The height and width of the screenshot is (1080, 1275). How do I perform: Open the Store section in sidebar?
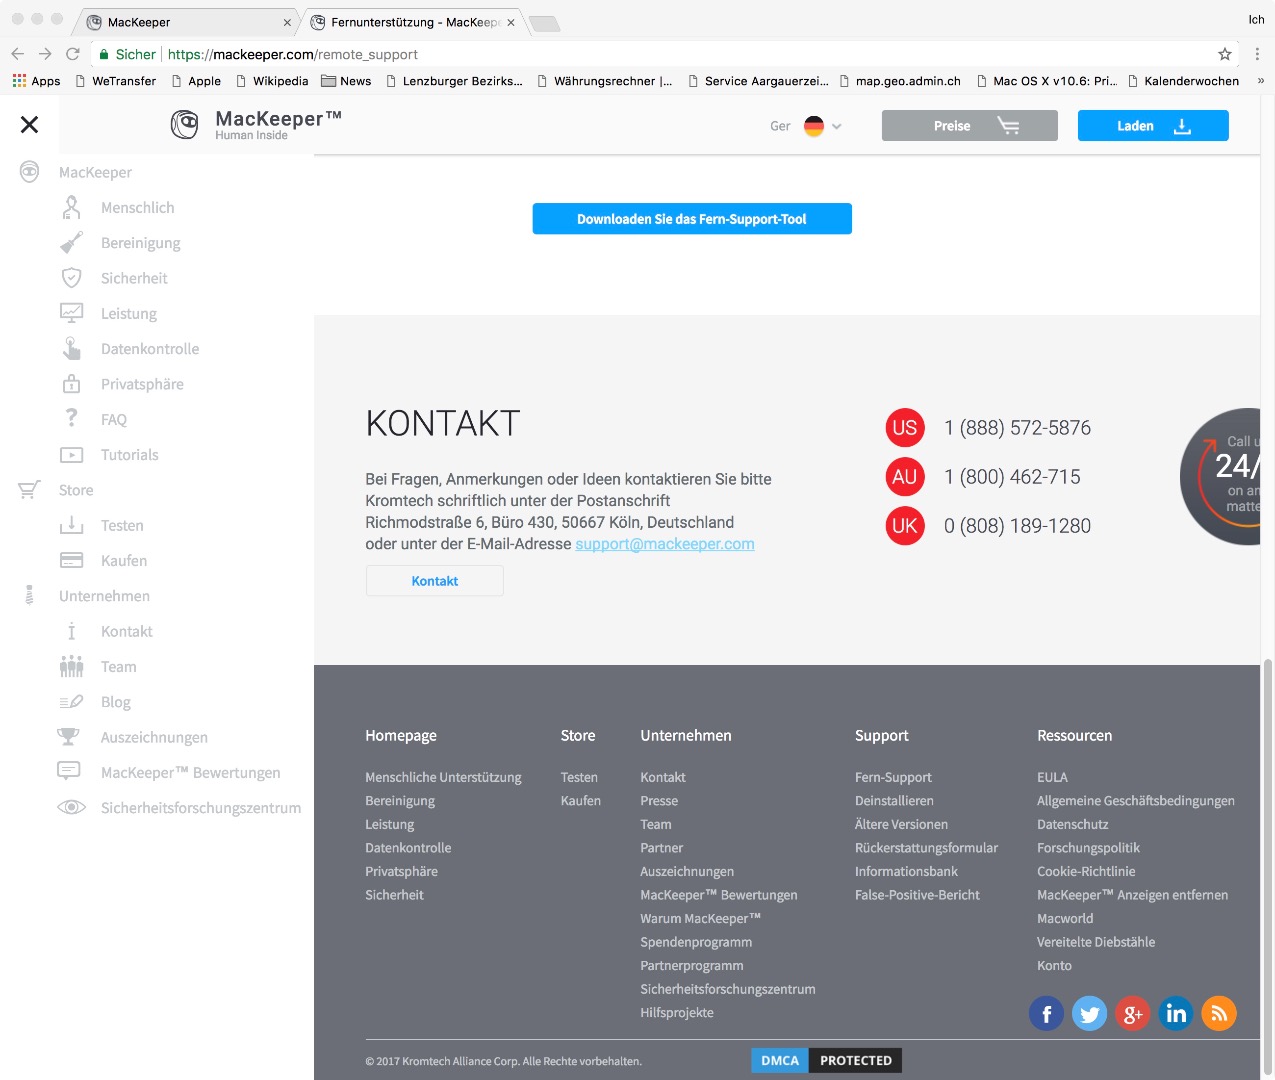point(76,490)
